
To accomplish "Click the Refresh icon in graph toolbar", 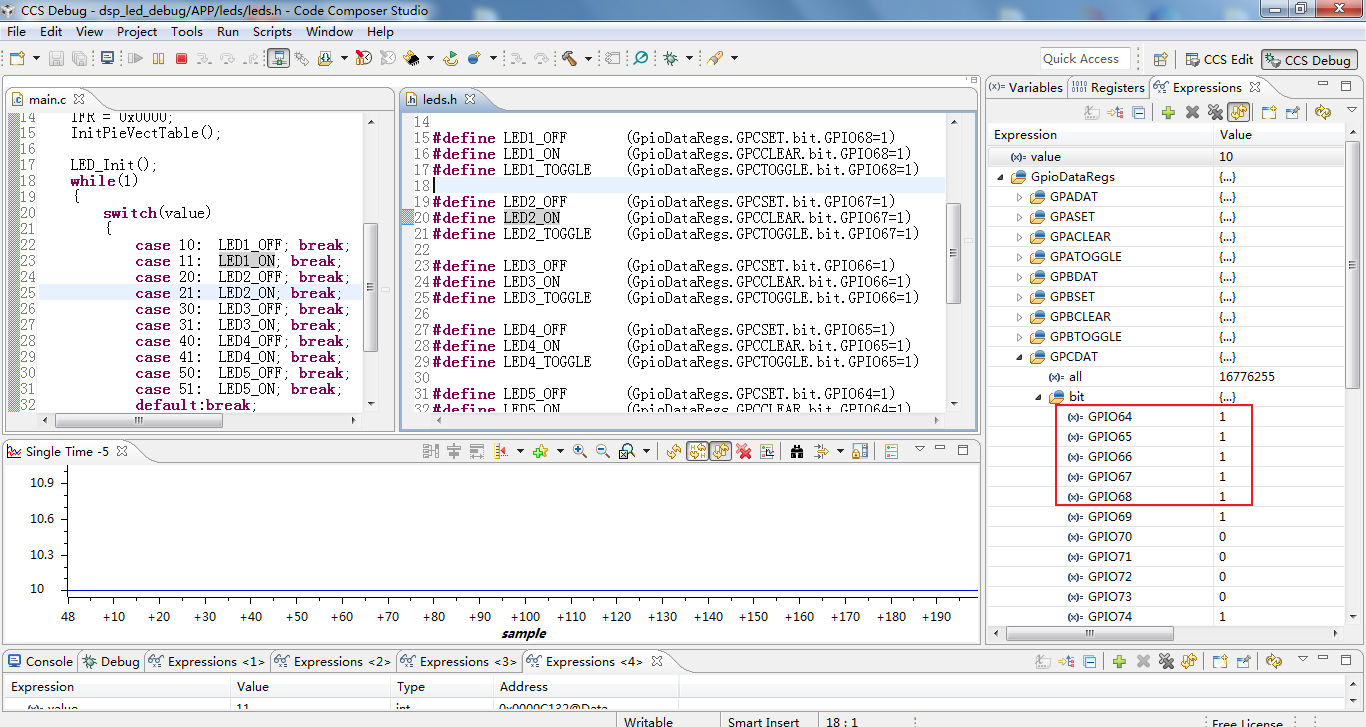I will pos(674,452).
